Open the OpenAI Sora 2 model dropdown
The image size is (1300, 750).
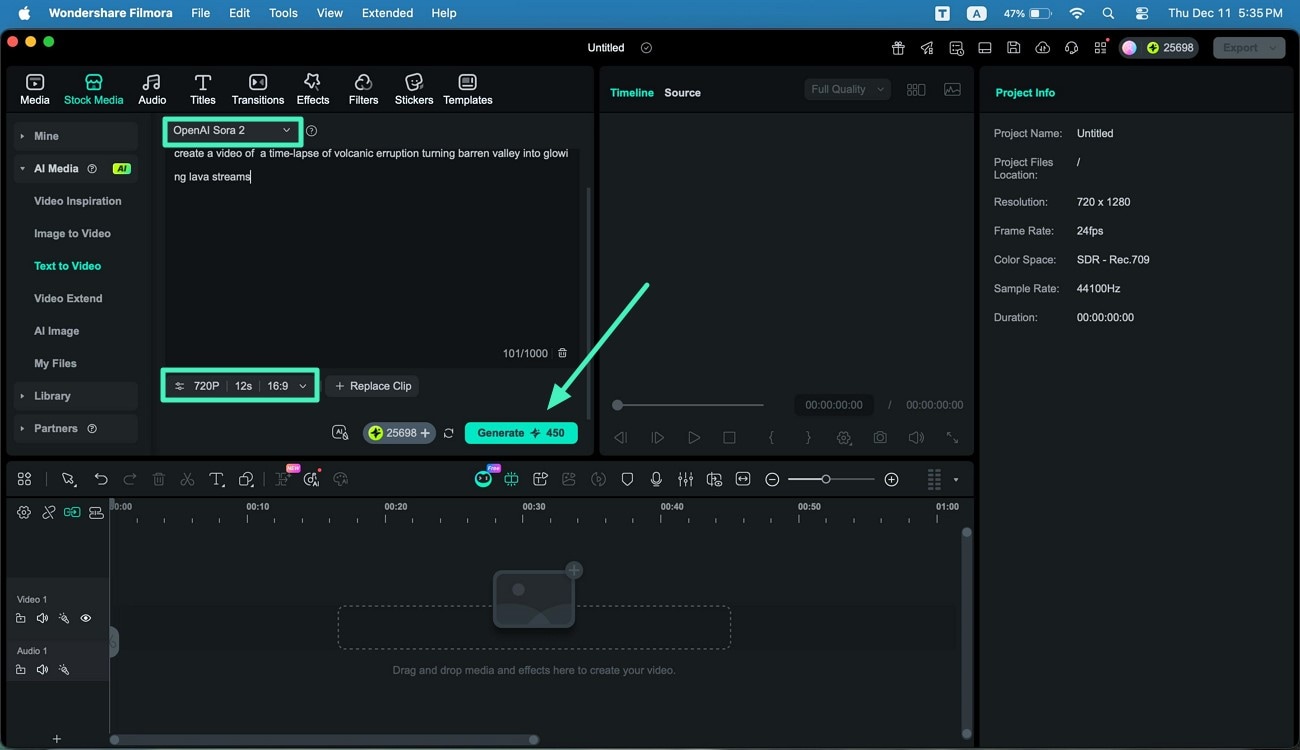click(x=232, y=131)
